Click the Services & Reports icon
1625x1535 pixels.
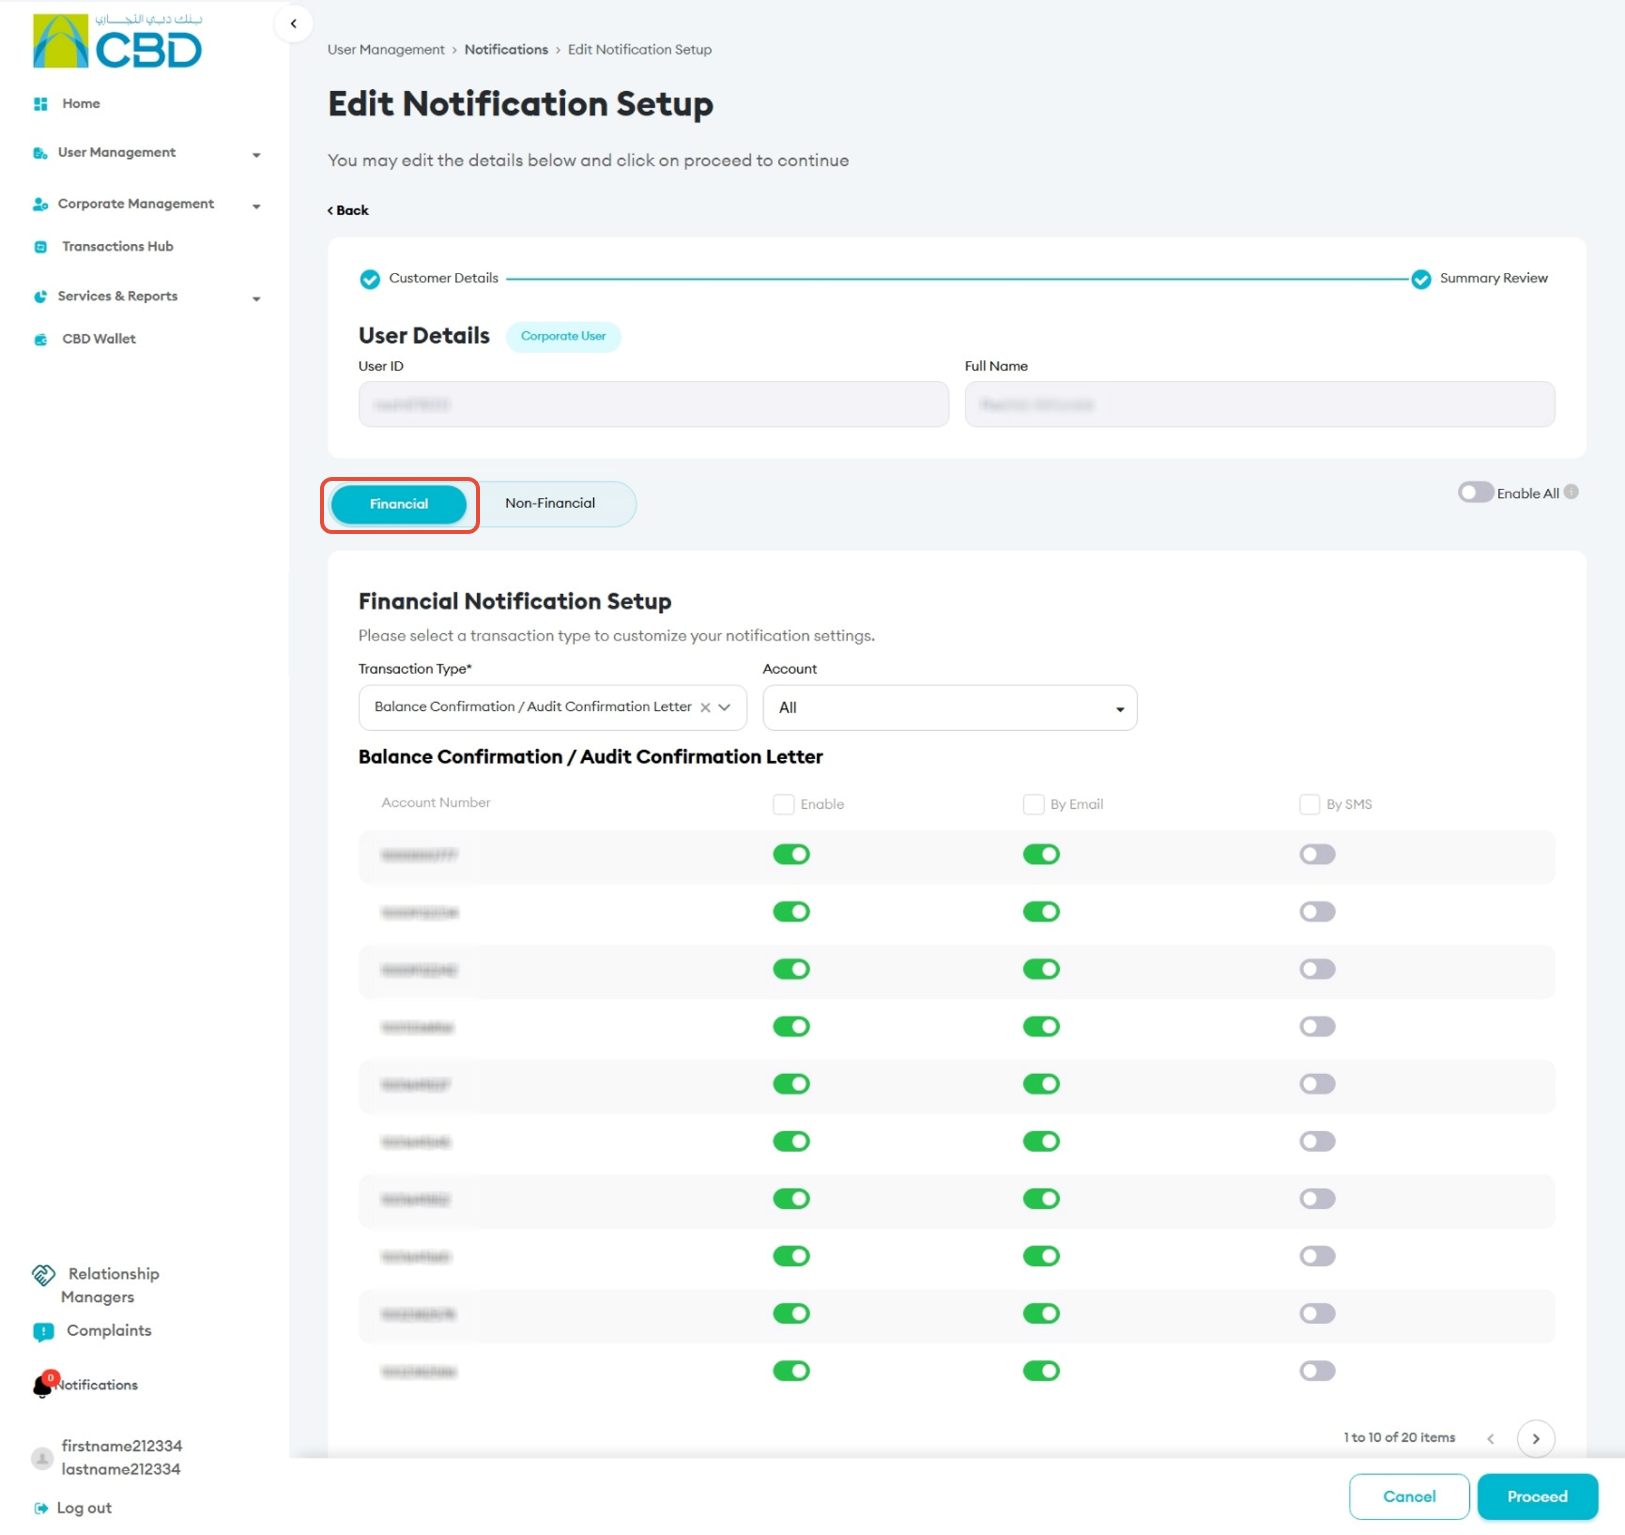[40, 297]
